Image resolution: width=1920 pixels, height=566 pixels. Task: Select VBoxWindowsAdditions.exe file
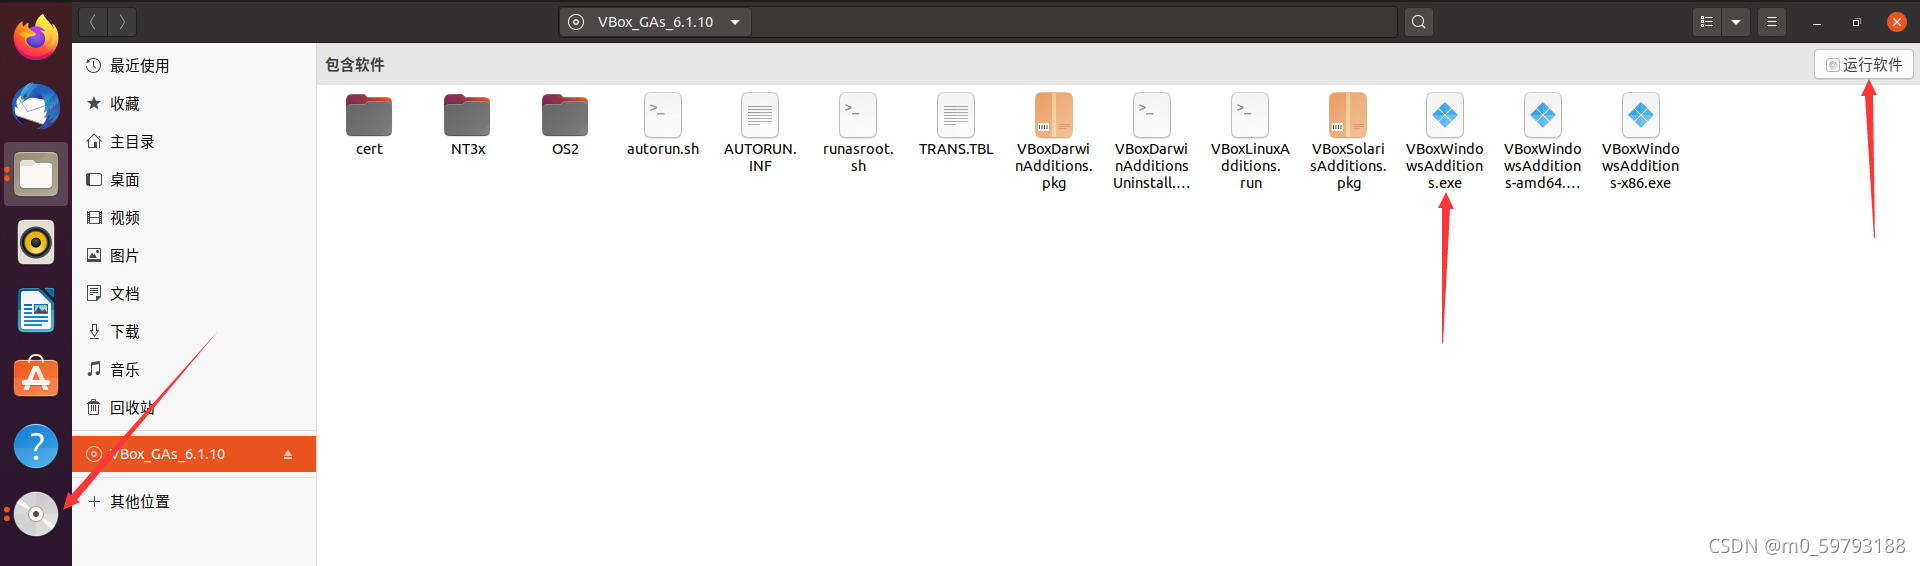[1445, 141]
